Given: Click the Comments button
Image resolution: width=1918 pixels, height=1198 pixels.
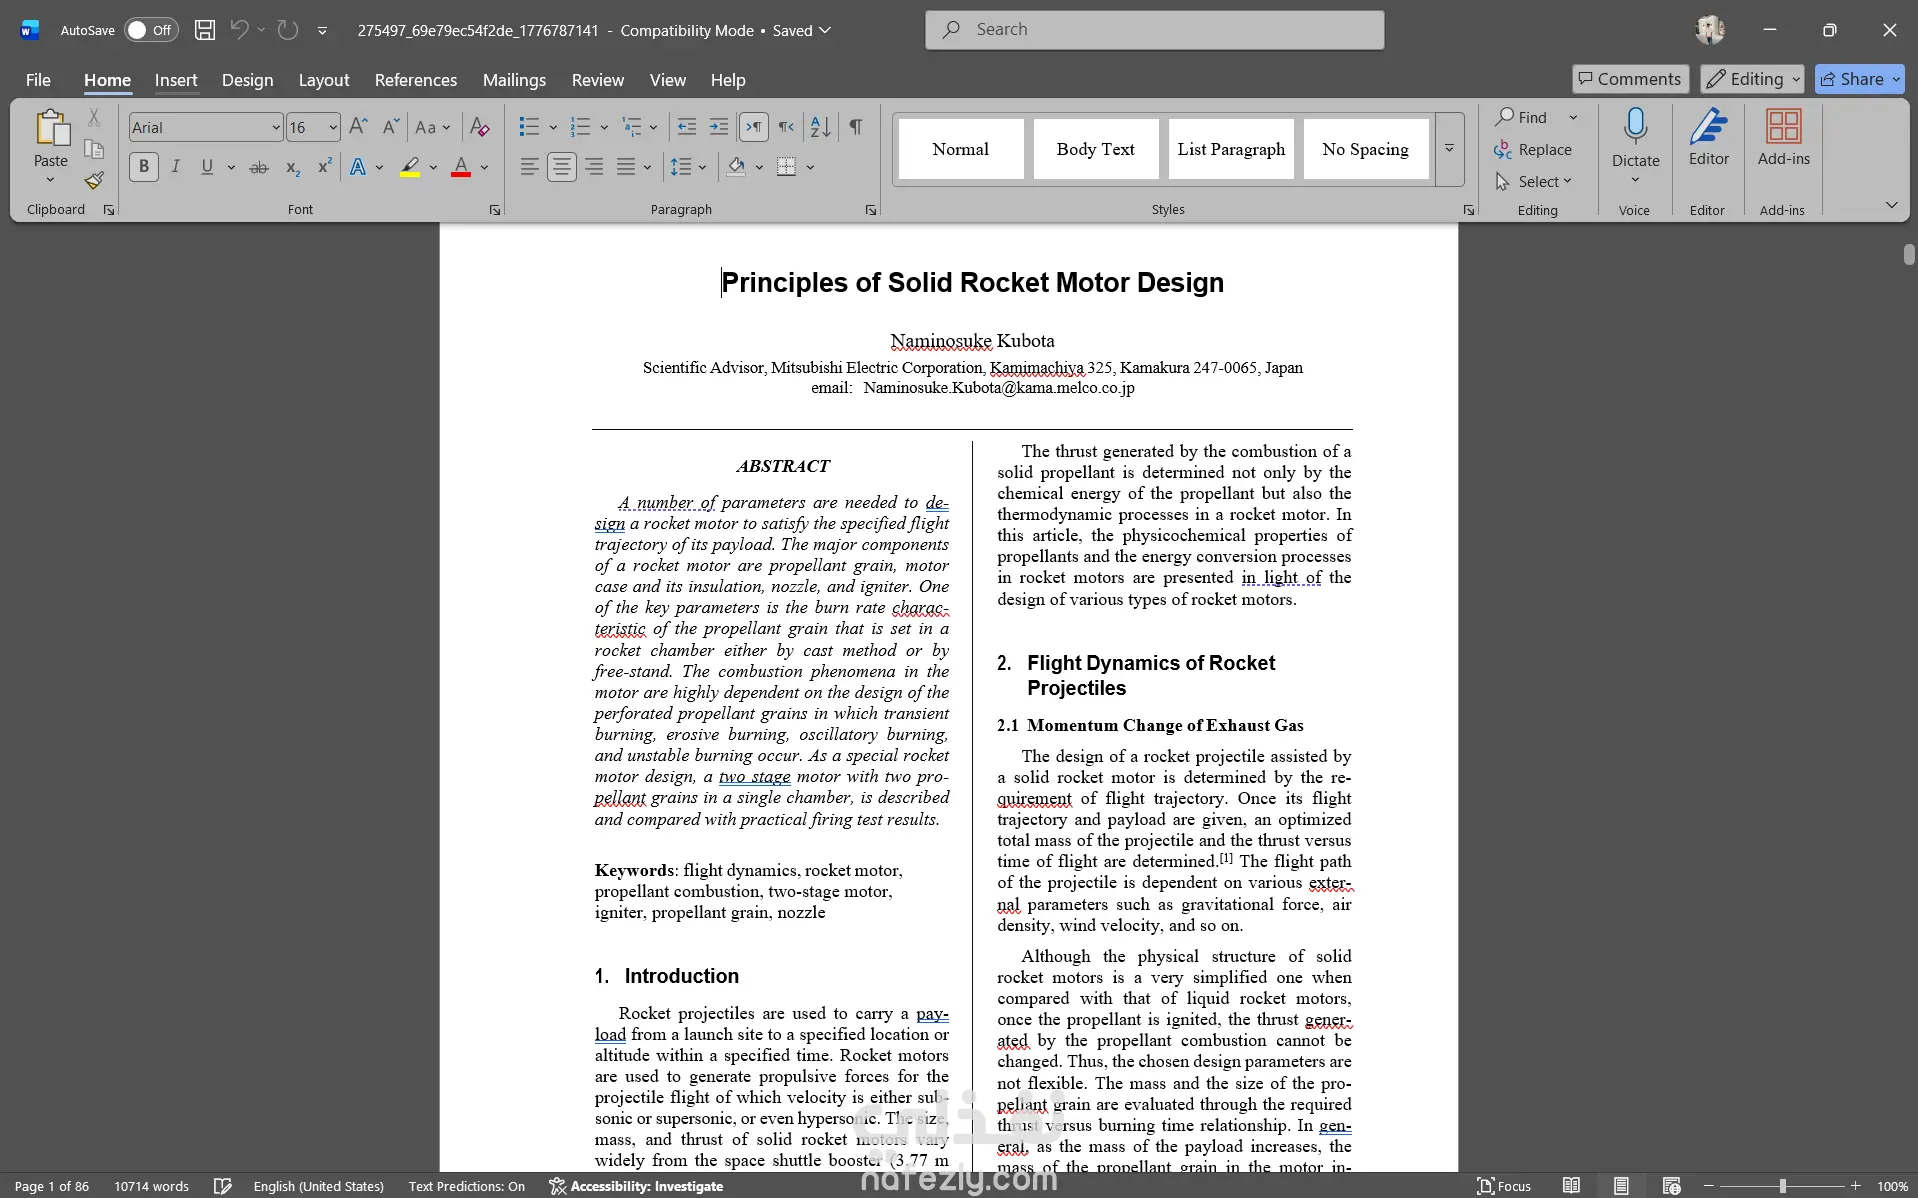Looking at the screenshot, I should (x=1630, y=79).
